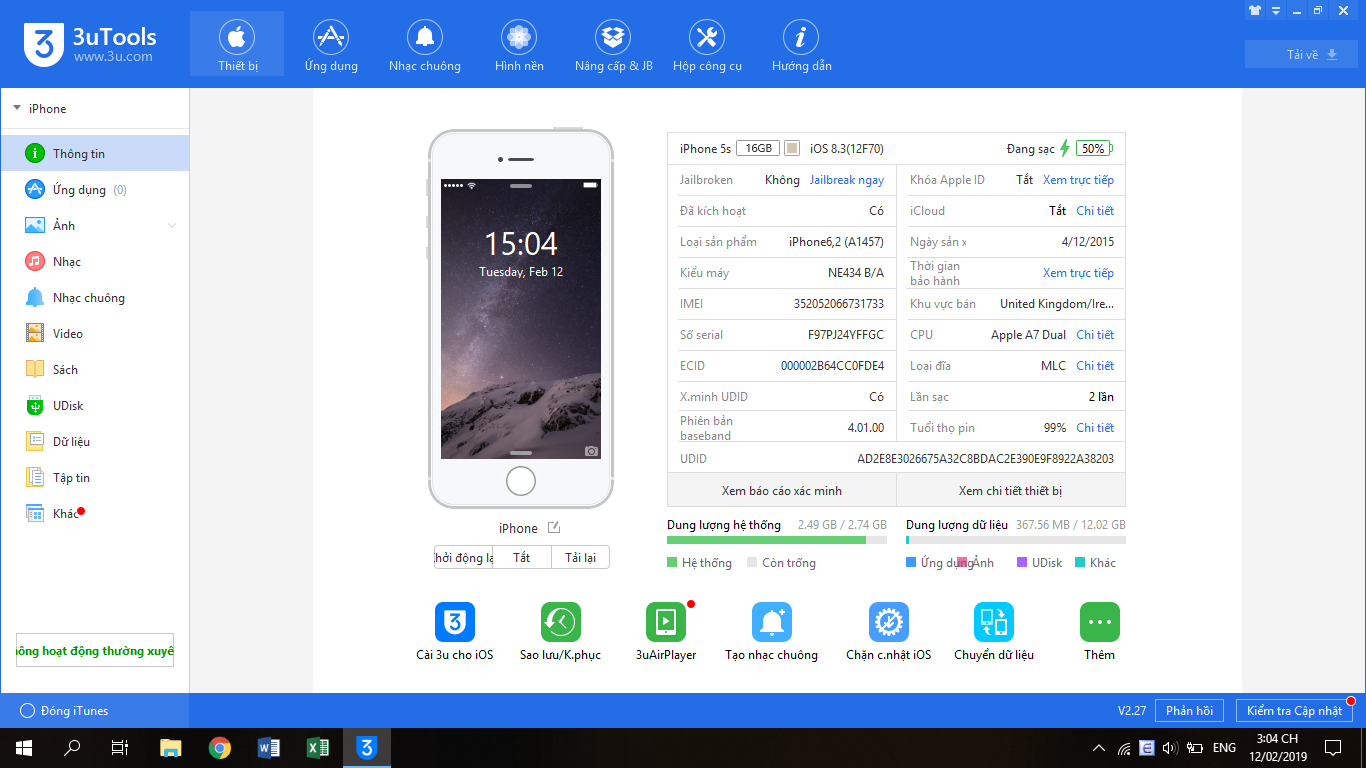Click the iPhone lock screen preview
The height and width of the screenshot is (768, 1366).
click(x=520, y=318)
